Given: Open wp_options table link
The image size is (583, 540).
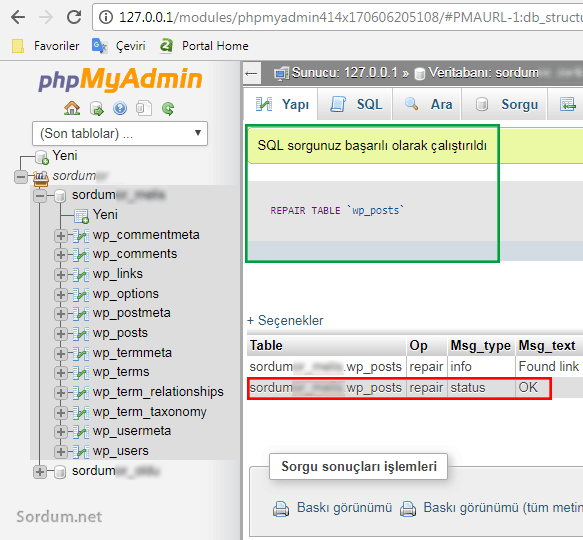Looking at the screenshot, I should [x=126, y=294].
